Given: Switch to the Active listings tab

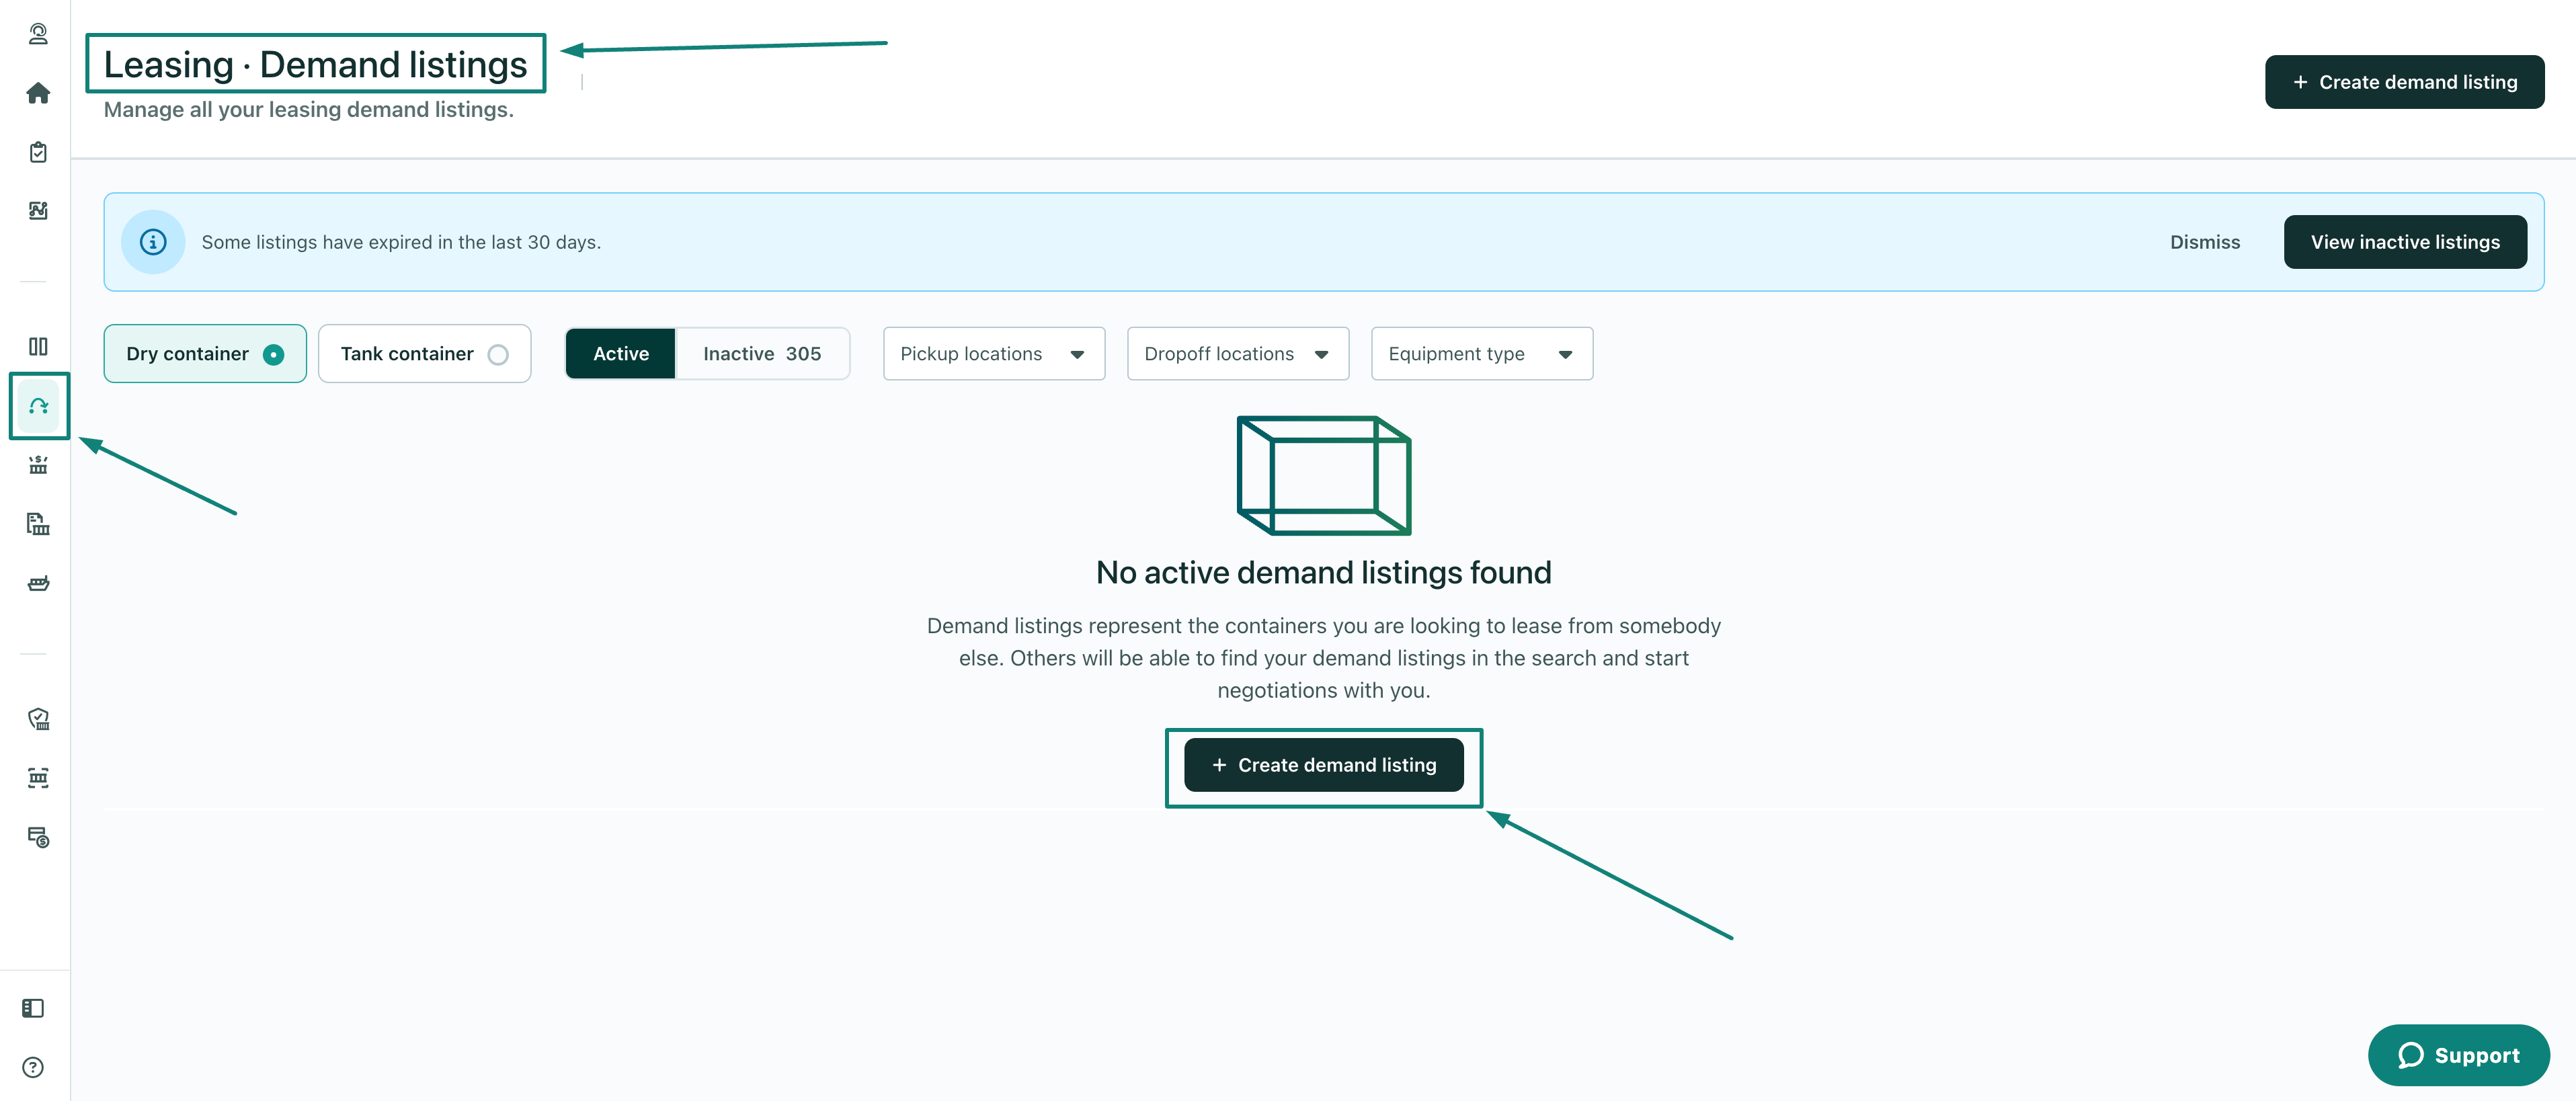Looking at the screenshot, I should (x=621, y=354).
